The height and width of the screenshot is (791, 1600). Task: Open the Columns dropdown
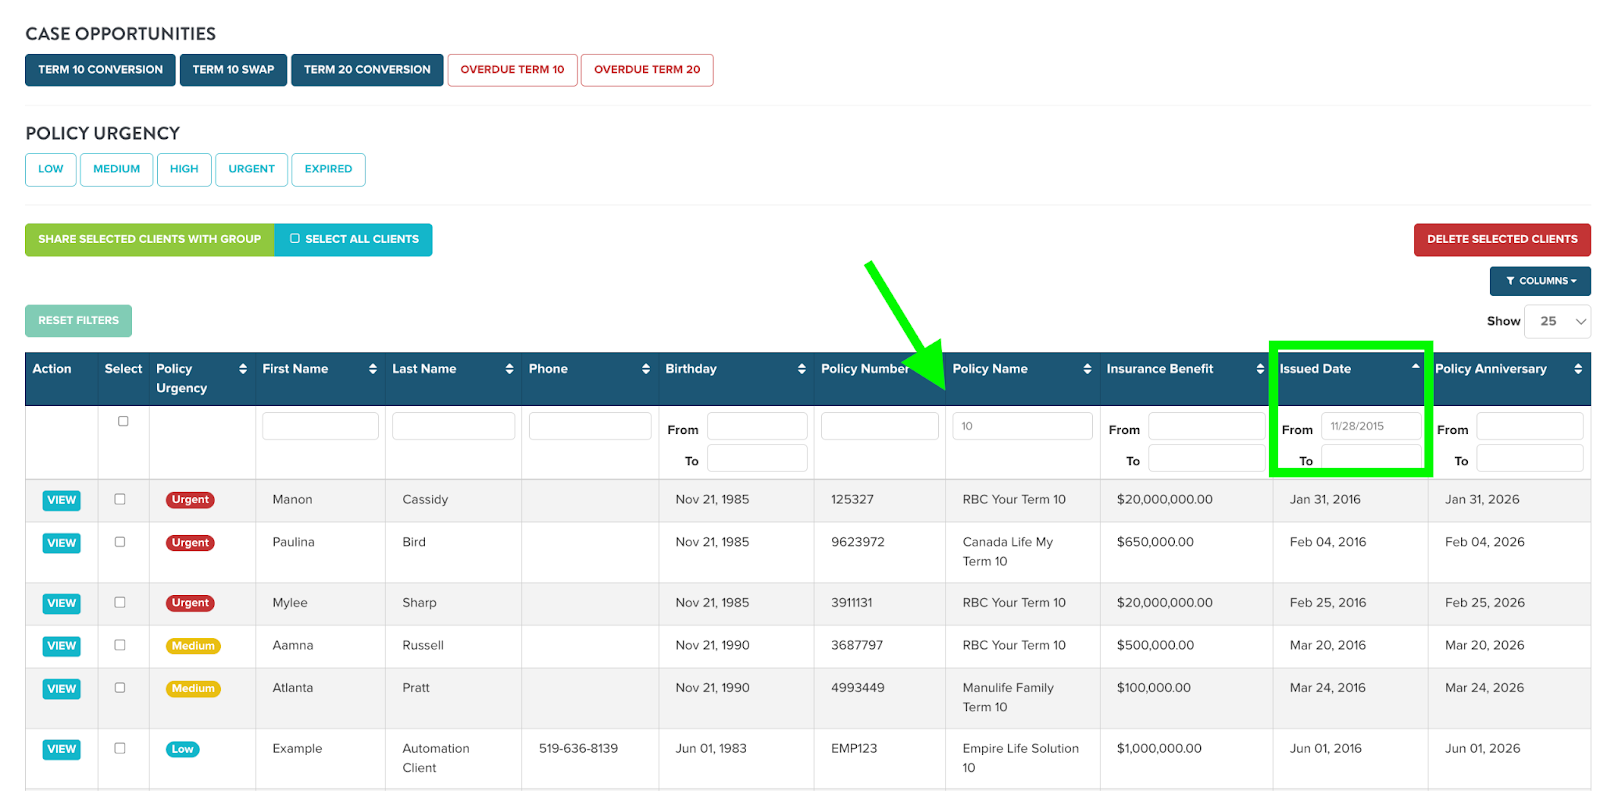1539,281
